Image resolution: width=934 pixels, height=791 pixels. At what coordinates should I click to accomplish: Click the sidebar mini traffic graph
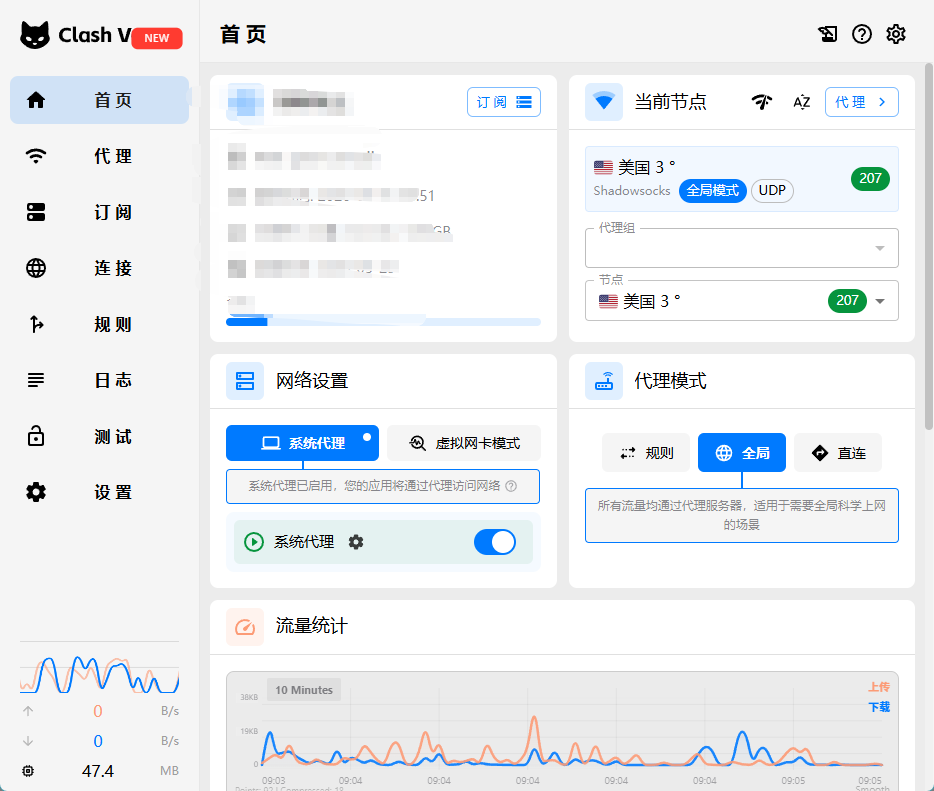click(x=99, y=674)
